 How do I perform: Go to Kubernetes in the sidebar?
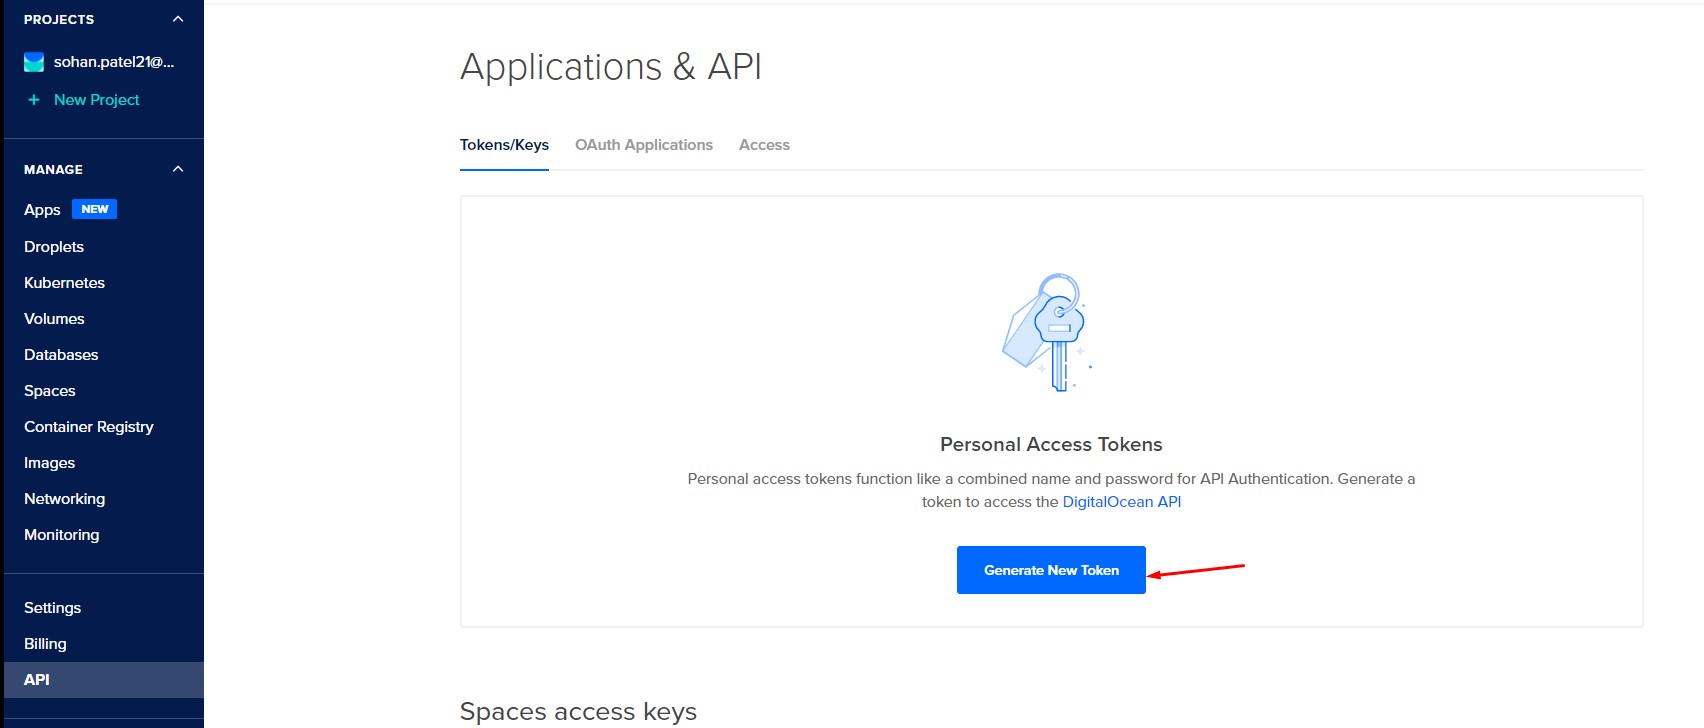(x=64, y=283)
